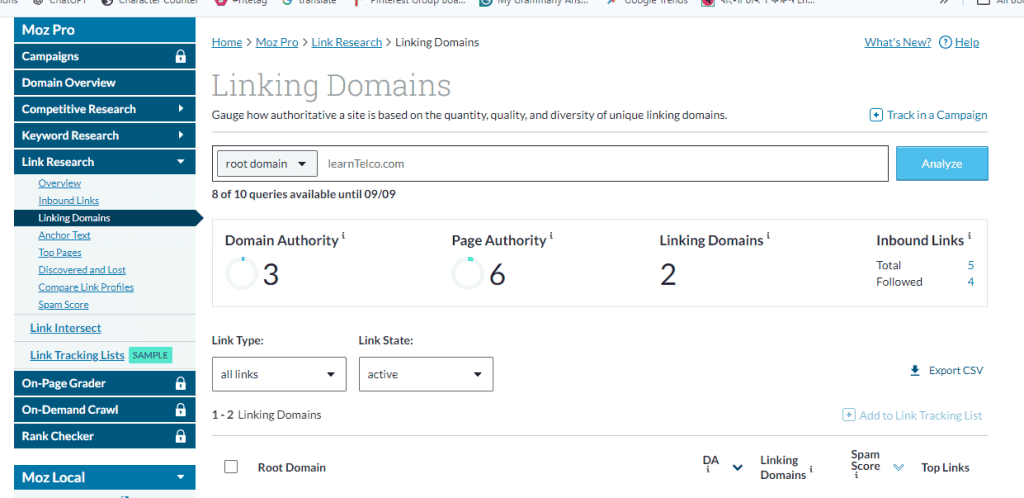Expand the Competitive Research menu
The width and height of the screenshot is (1024, 498).
(x=104, y=109)
